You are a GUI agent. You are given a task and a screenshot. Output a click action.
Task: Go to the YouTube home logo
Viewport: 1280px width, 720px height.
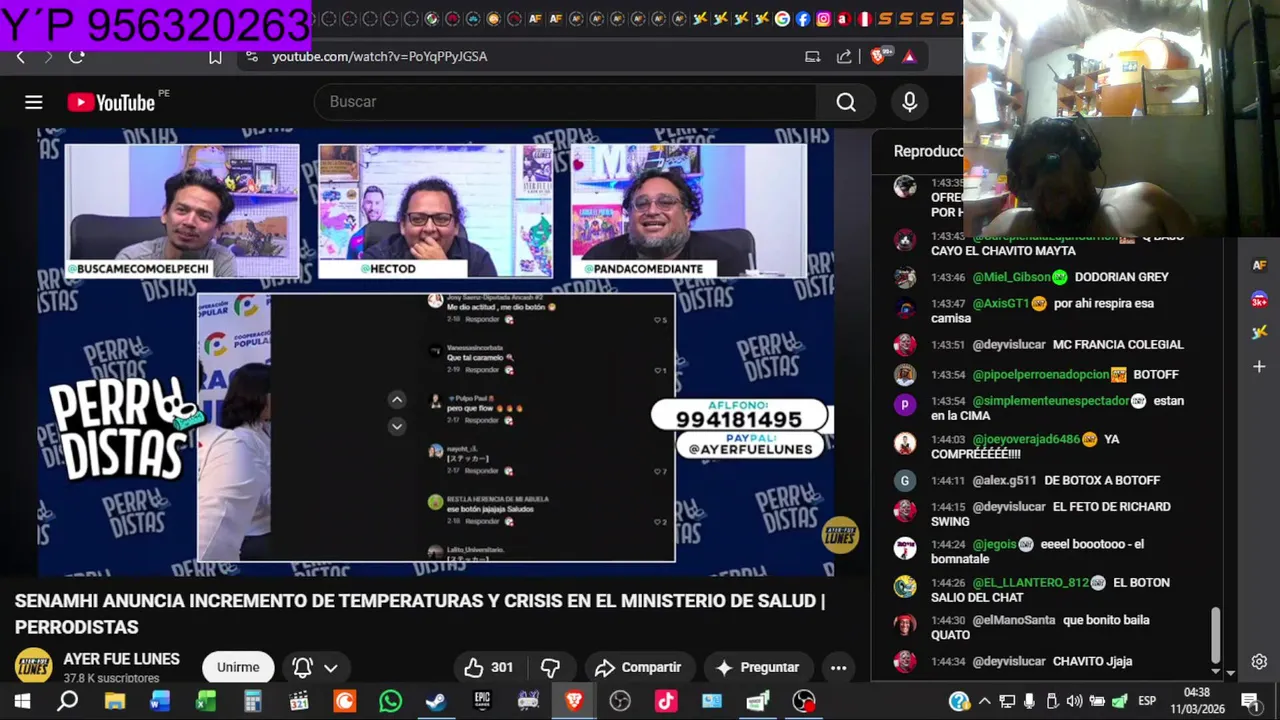pos(111,102)
